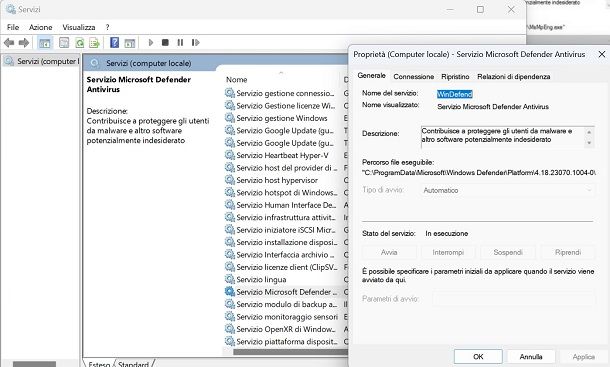Click gear icon of Servizio monitoraggio sensori

(x=230, y=317)
